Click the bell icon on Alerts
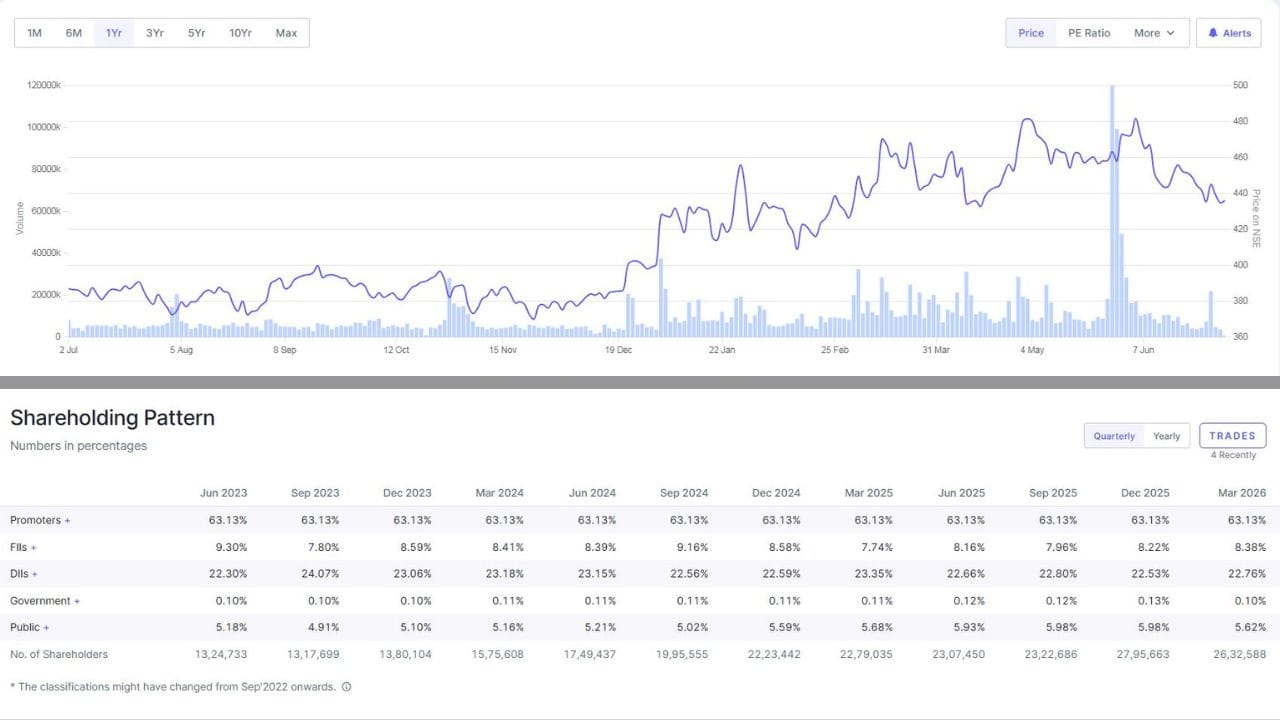 pos(1213,33)
